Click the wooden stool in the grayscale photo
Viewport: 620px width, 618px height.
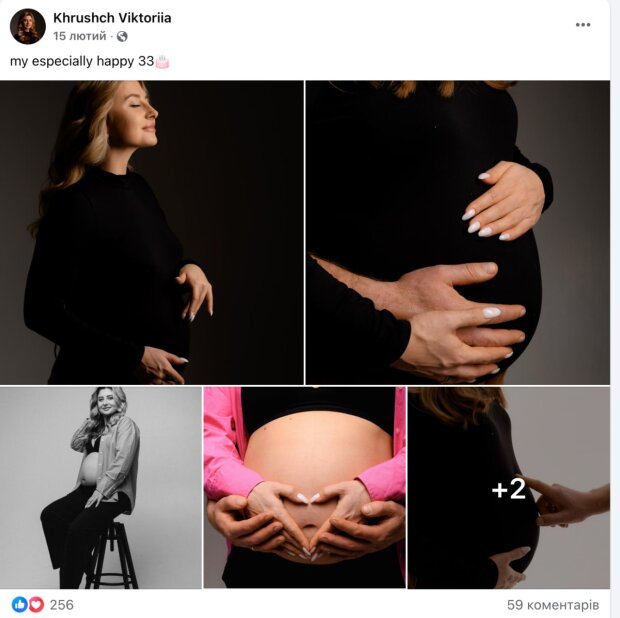108,555
